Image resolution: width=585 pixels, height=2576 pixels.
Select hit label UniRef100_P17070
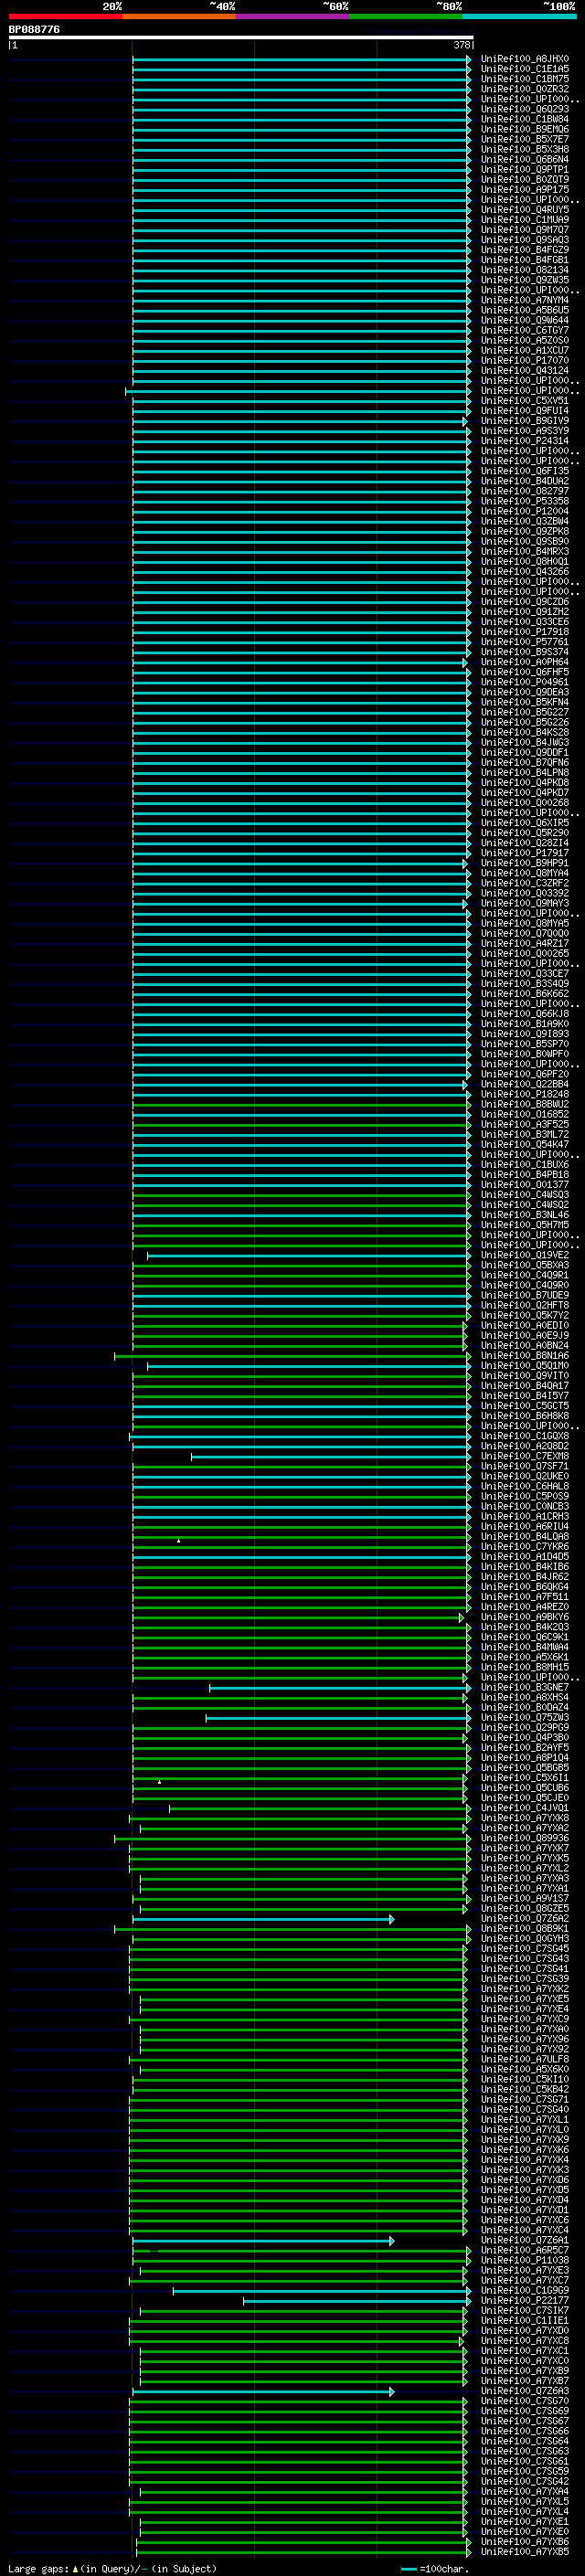(525, 361)
